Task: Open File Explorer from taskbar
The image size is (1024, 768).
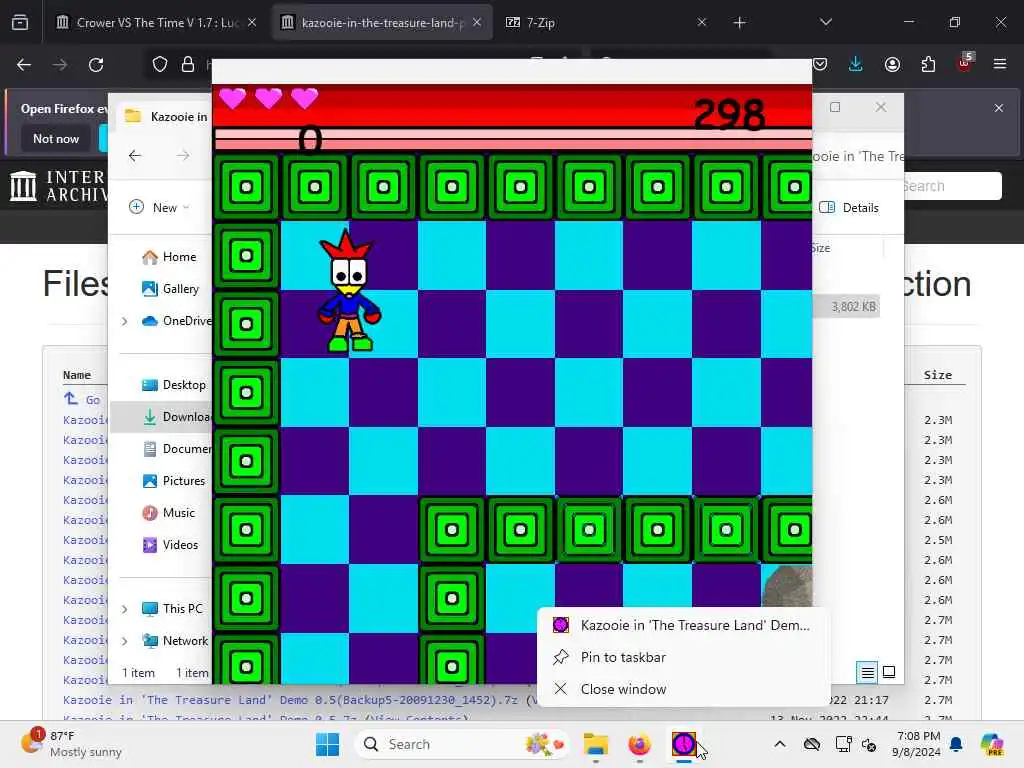Action: point(596,744)
